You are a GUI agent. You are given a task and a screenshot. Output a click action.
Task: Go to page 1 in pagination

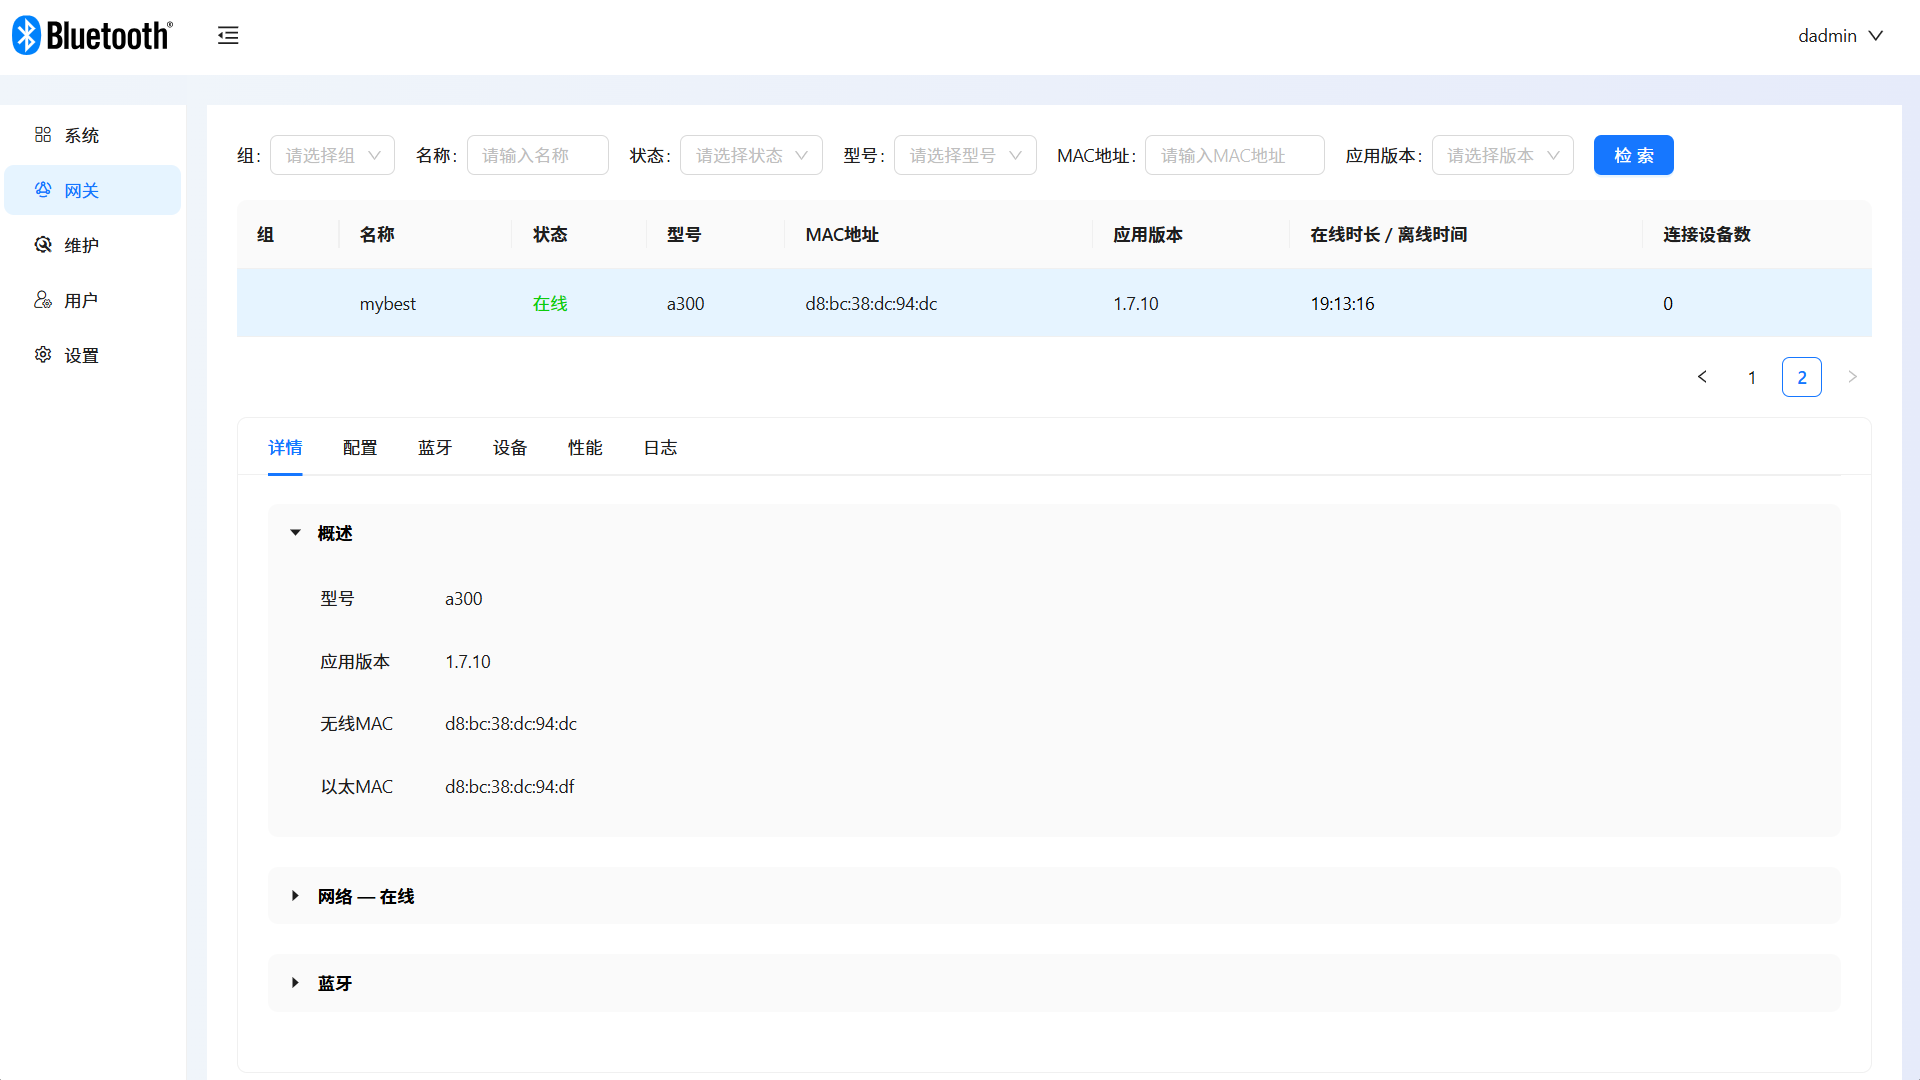coord(1752,377)
